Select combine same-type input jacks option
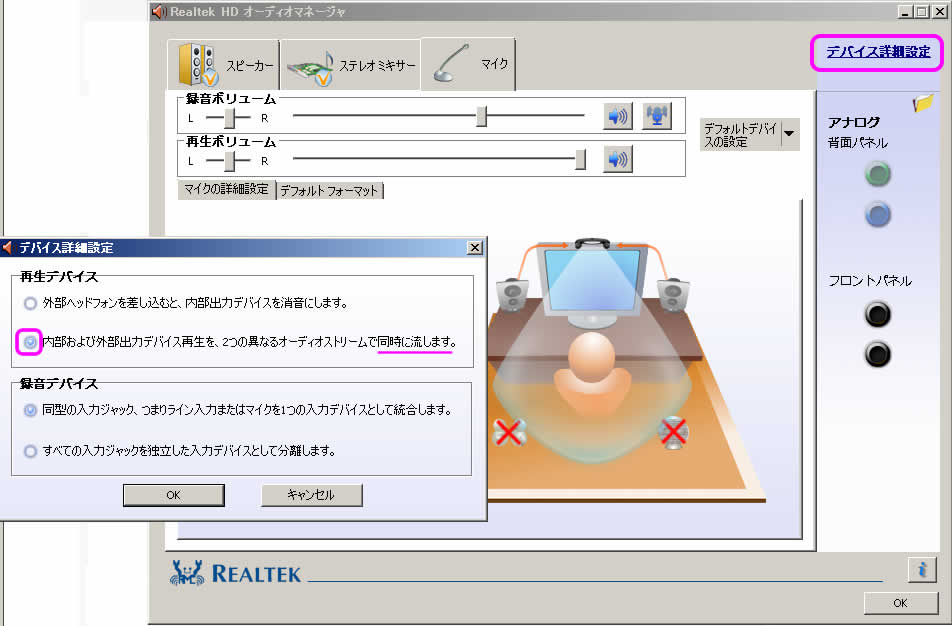Image resolution: width=952 pixels, height=626 pixels. point(30,410)
